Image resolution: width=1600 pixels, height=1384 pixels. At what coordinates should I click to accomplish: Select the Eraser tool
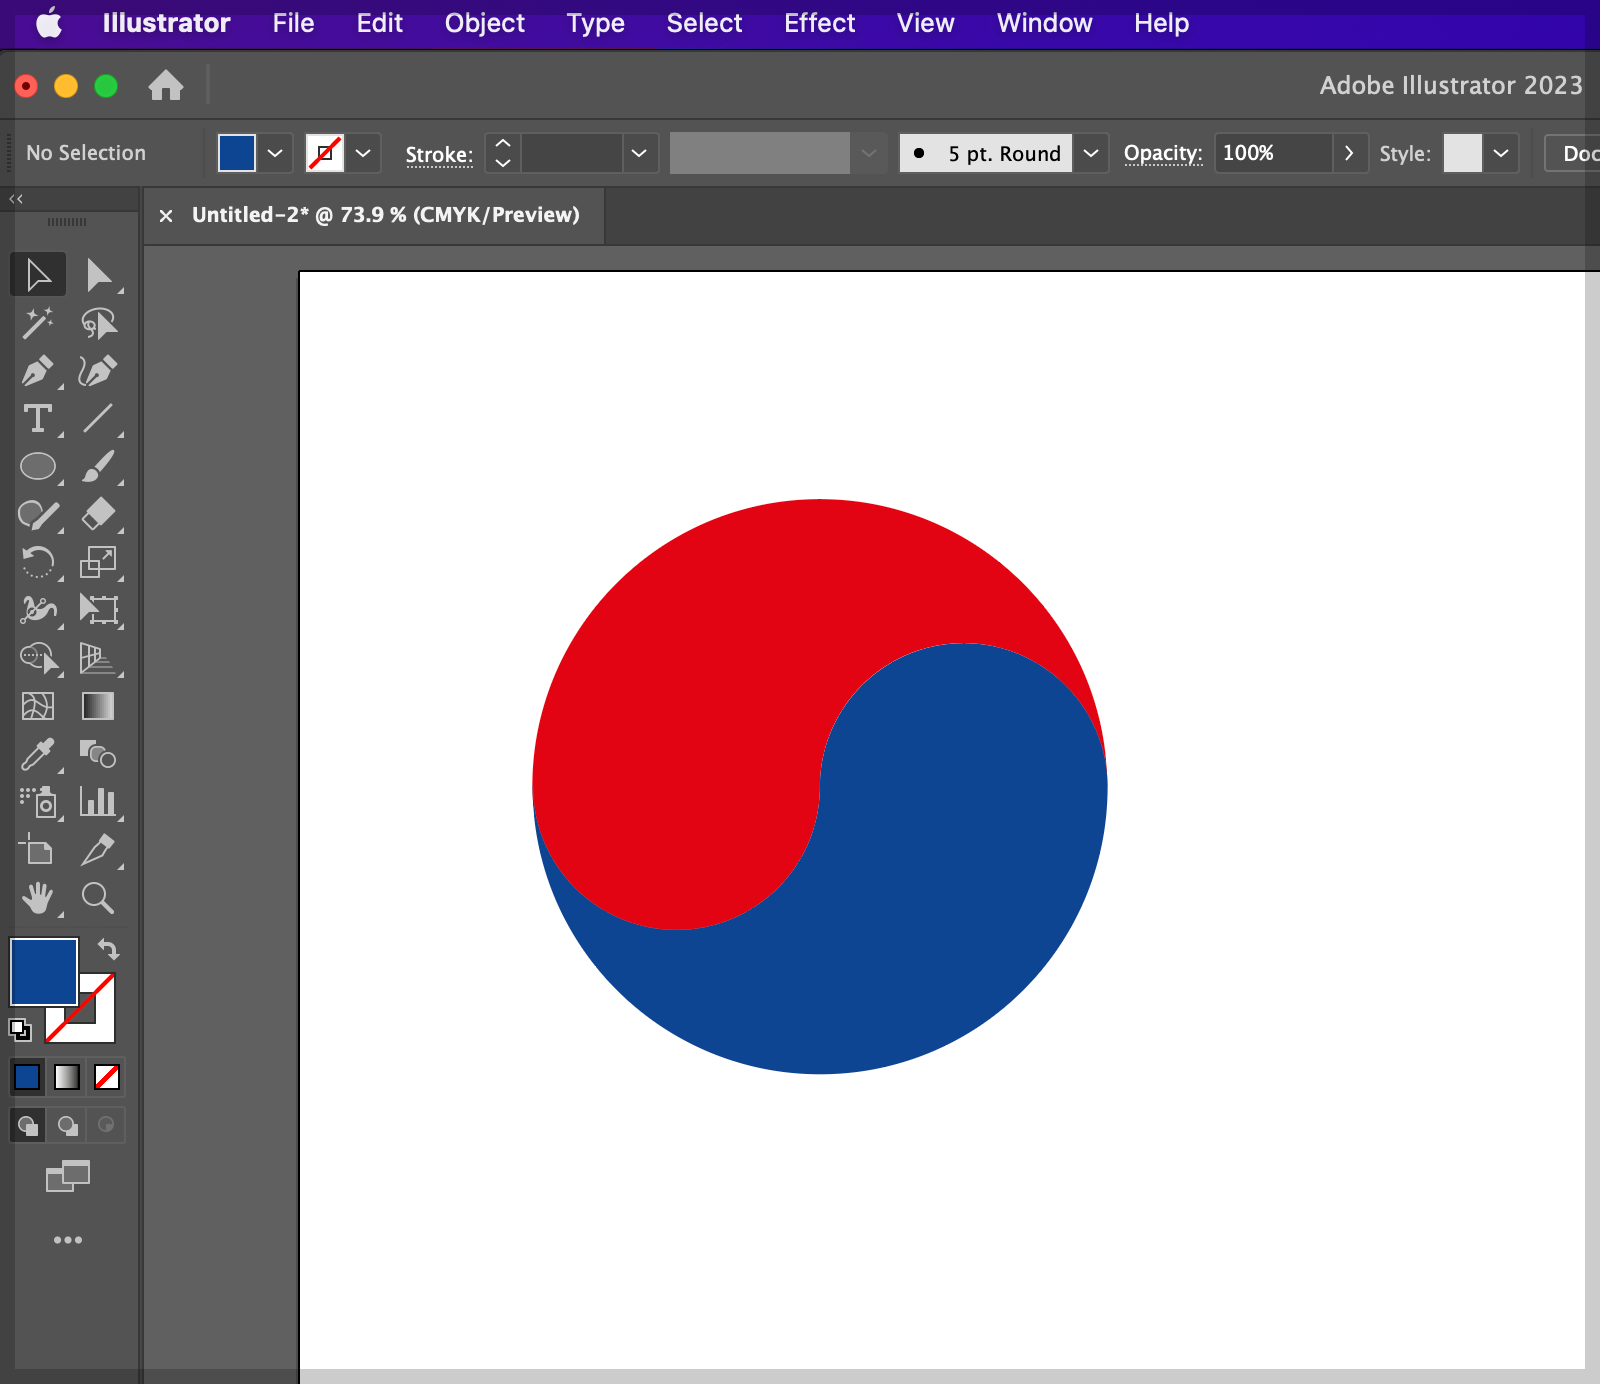click(x=98, y=514)
